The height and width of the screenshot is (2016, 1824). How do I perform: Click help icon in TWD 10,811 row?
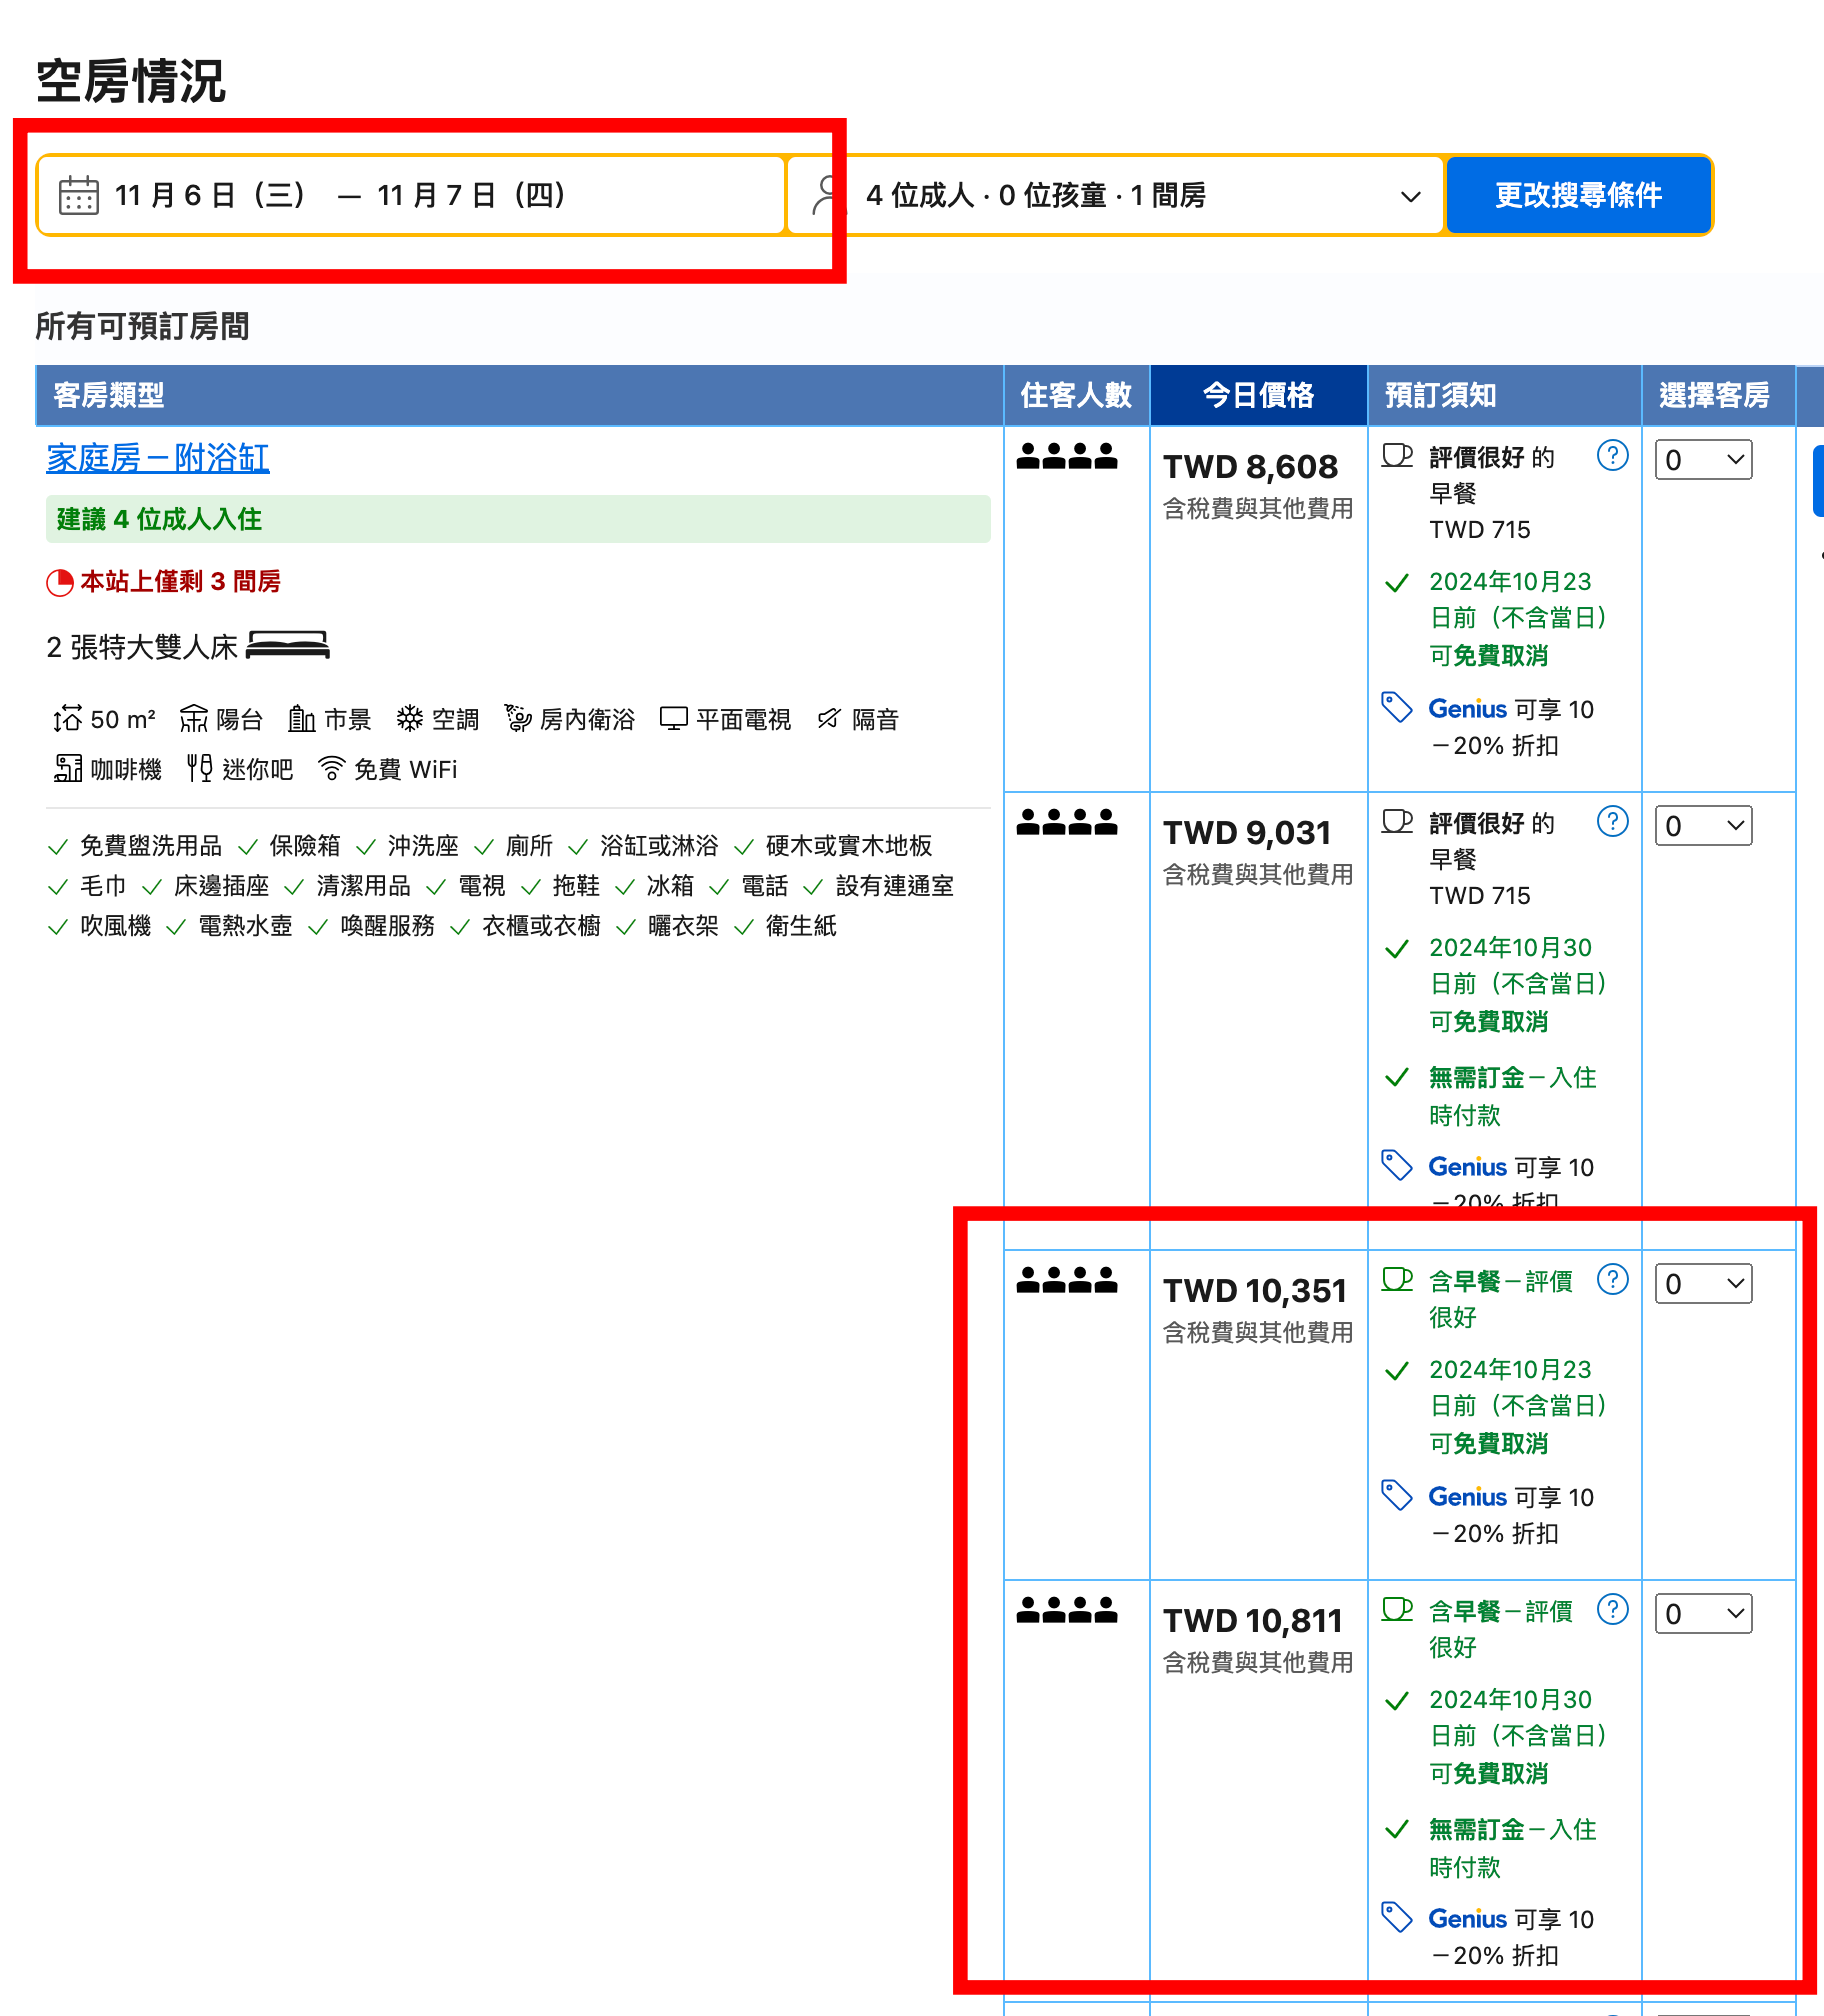pos(1612,1610)
